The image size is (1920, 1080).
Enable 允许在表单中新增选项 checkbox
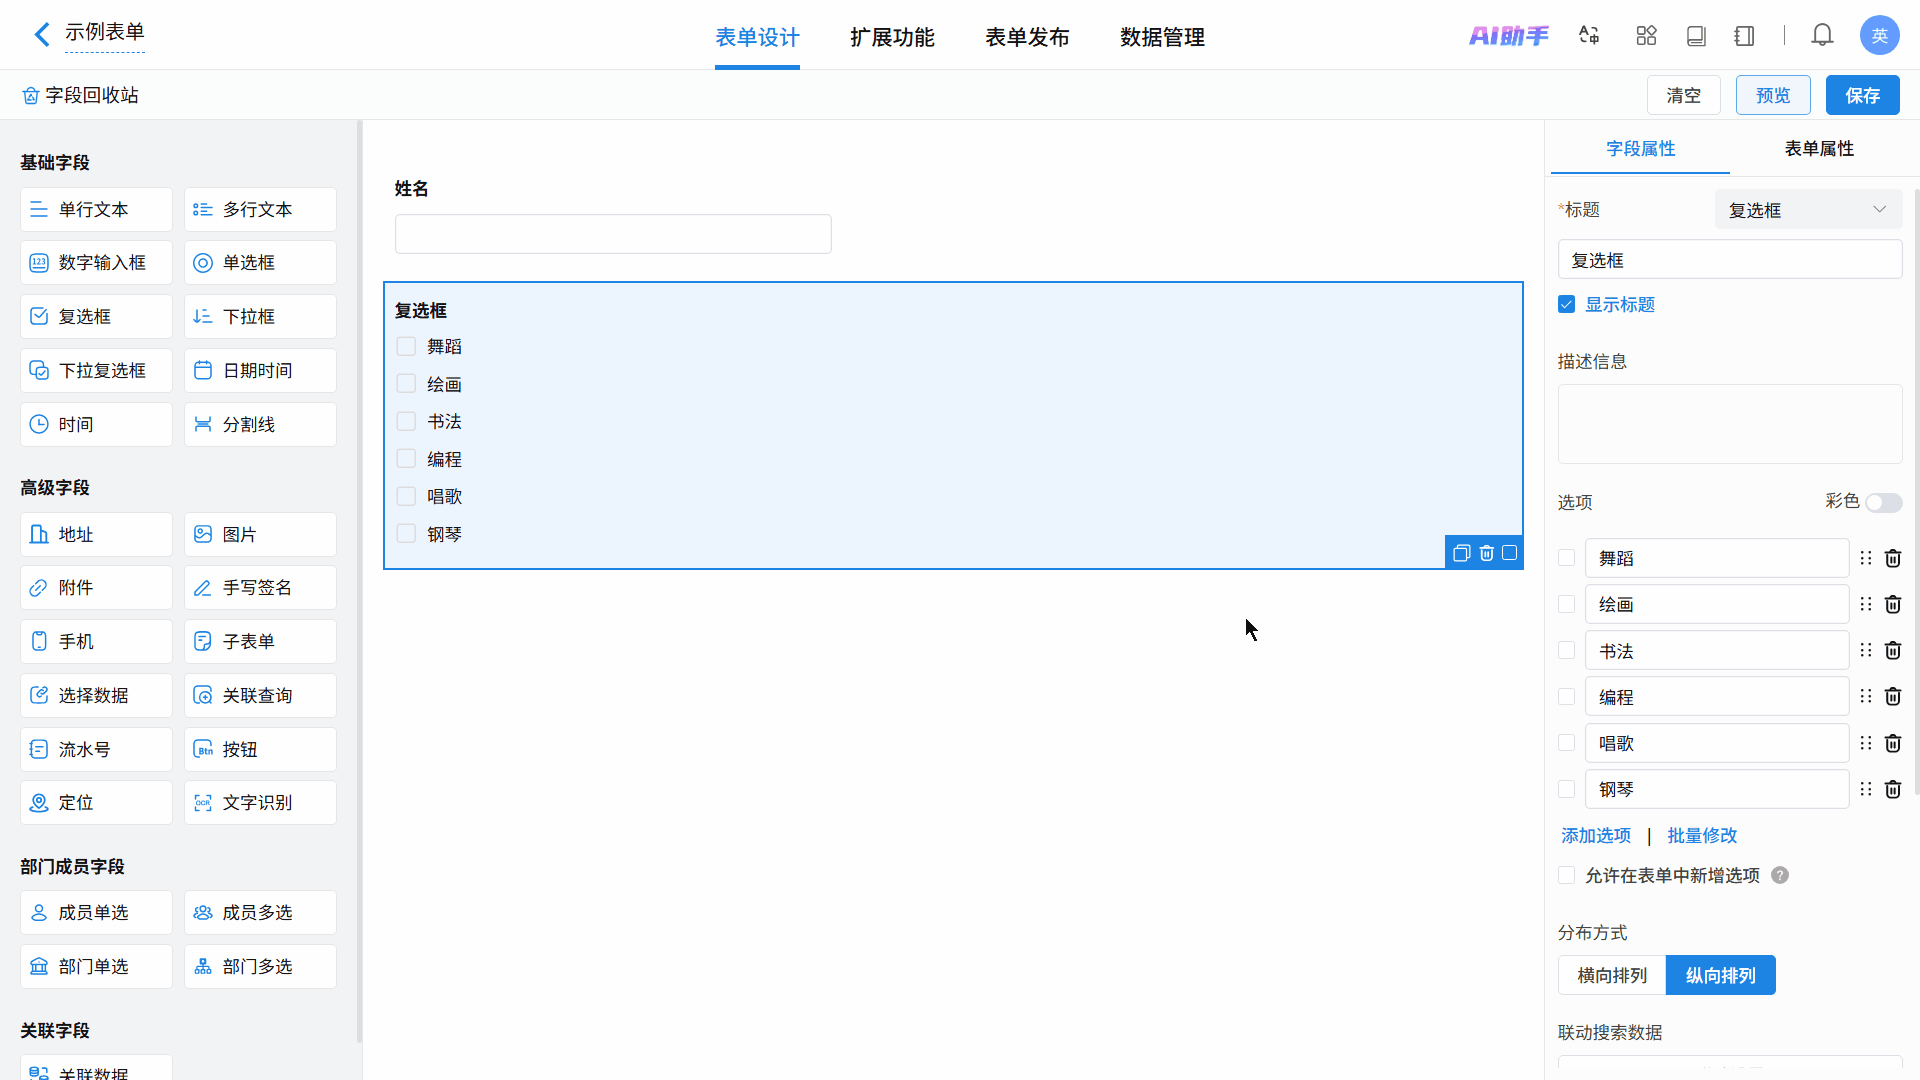[1567, 876]
